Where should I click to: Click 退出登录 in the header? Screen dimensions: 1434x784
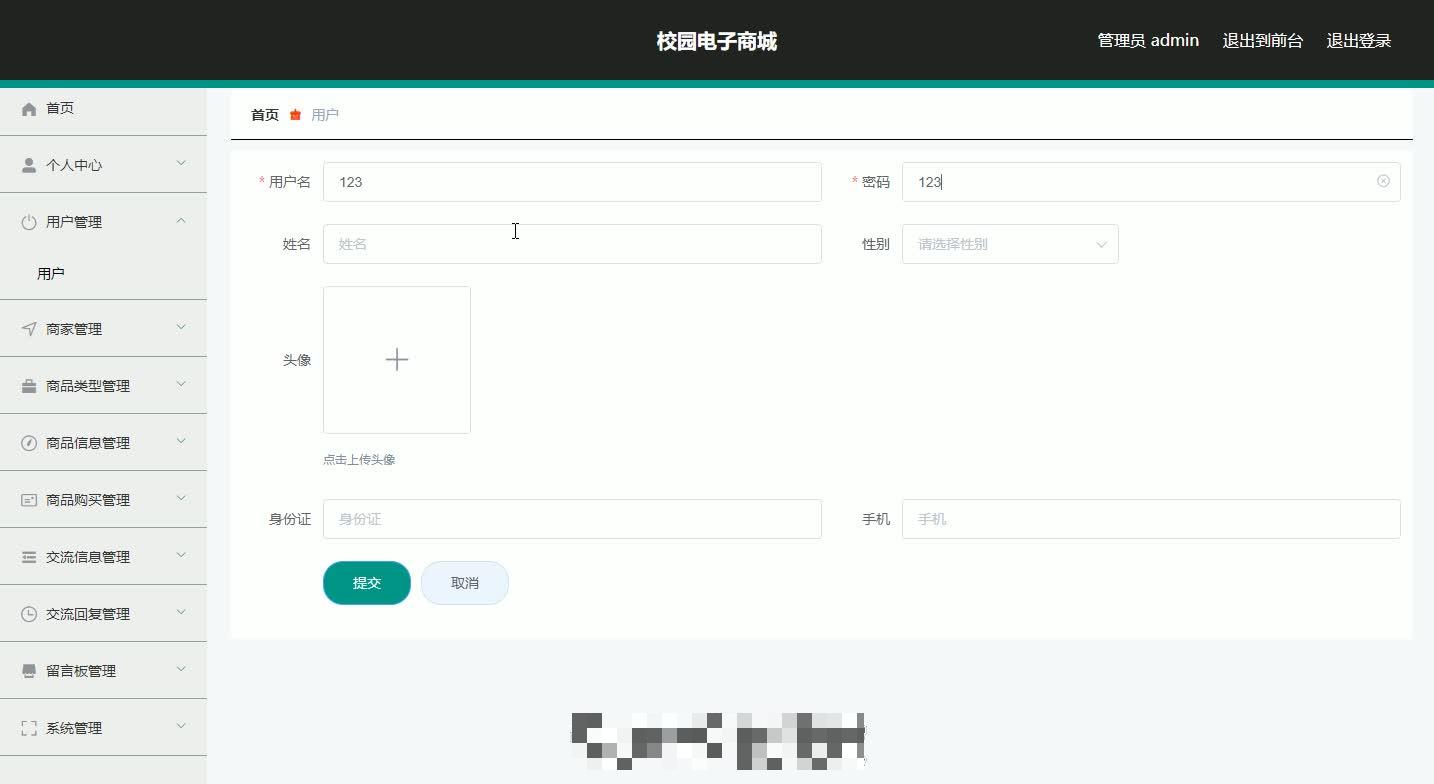(x=1359, y=41)
